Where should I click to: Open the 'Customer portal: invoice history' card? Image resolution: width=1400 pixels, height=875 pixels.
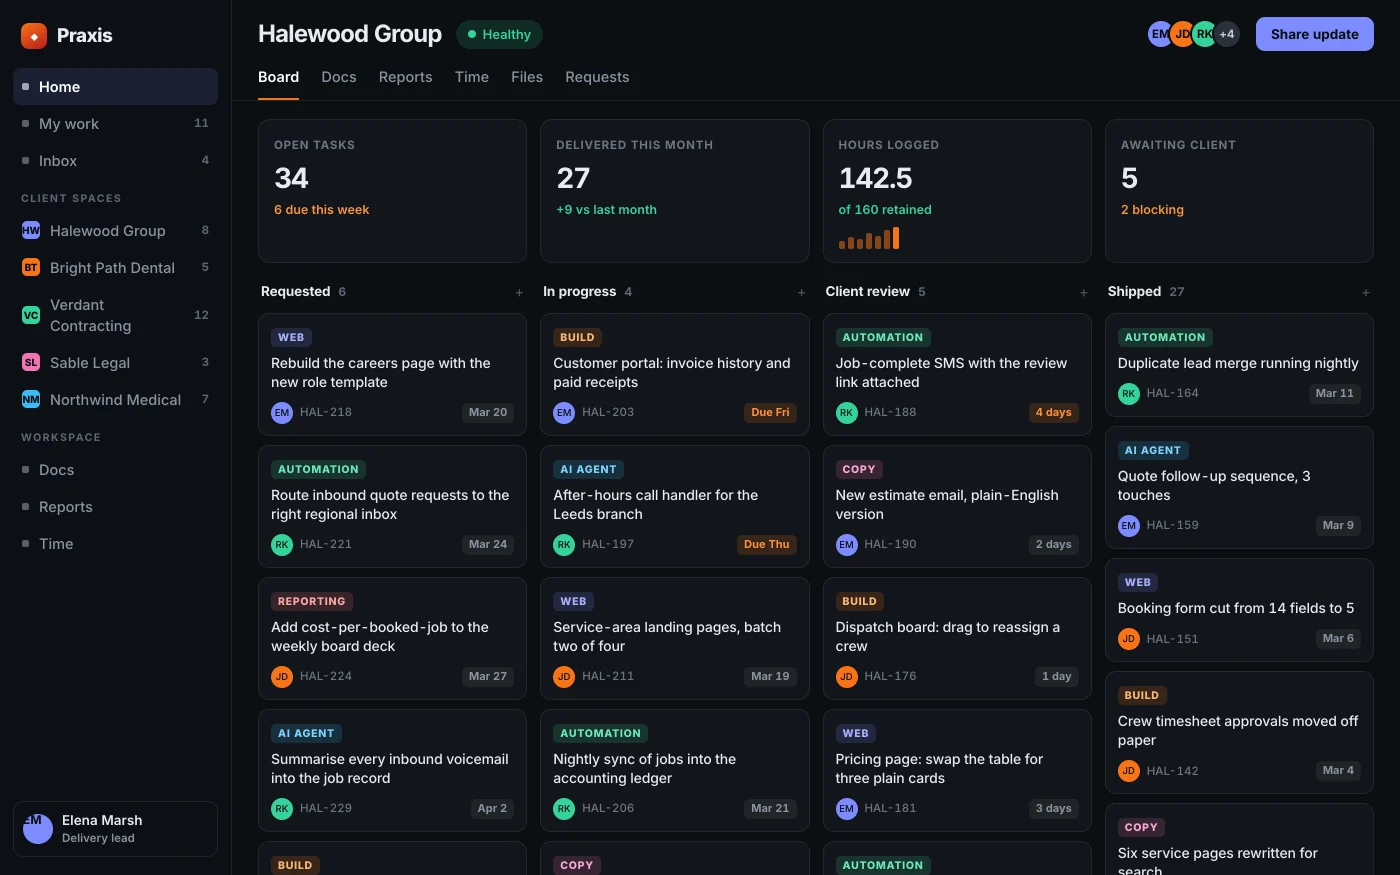click(x=674, y=374)
